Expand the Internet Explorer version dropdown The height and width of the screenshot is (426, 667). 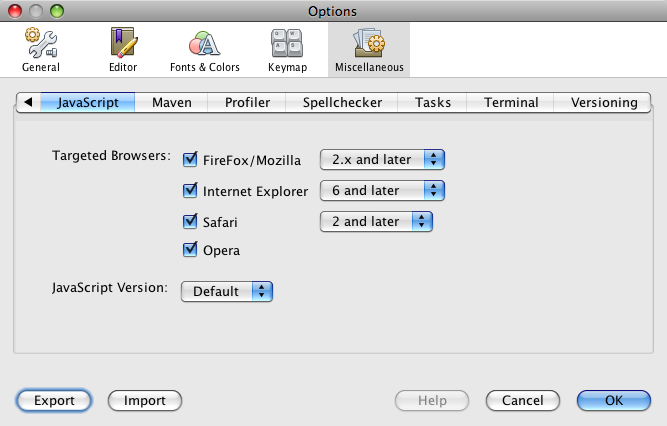coord(382,190)
